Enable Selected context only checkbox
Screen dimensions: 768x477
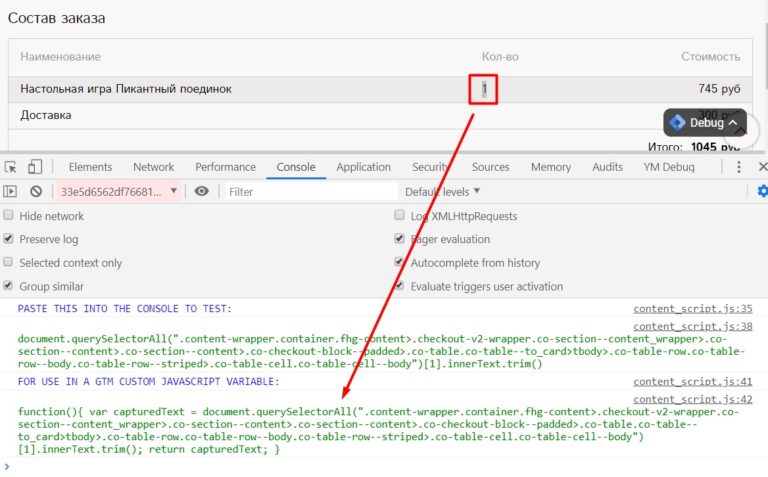tap(8, 262)
